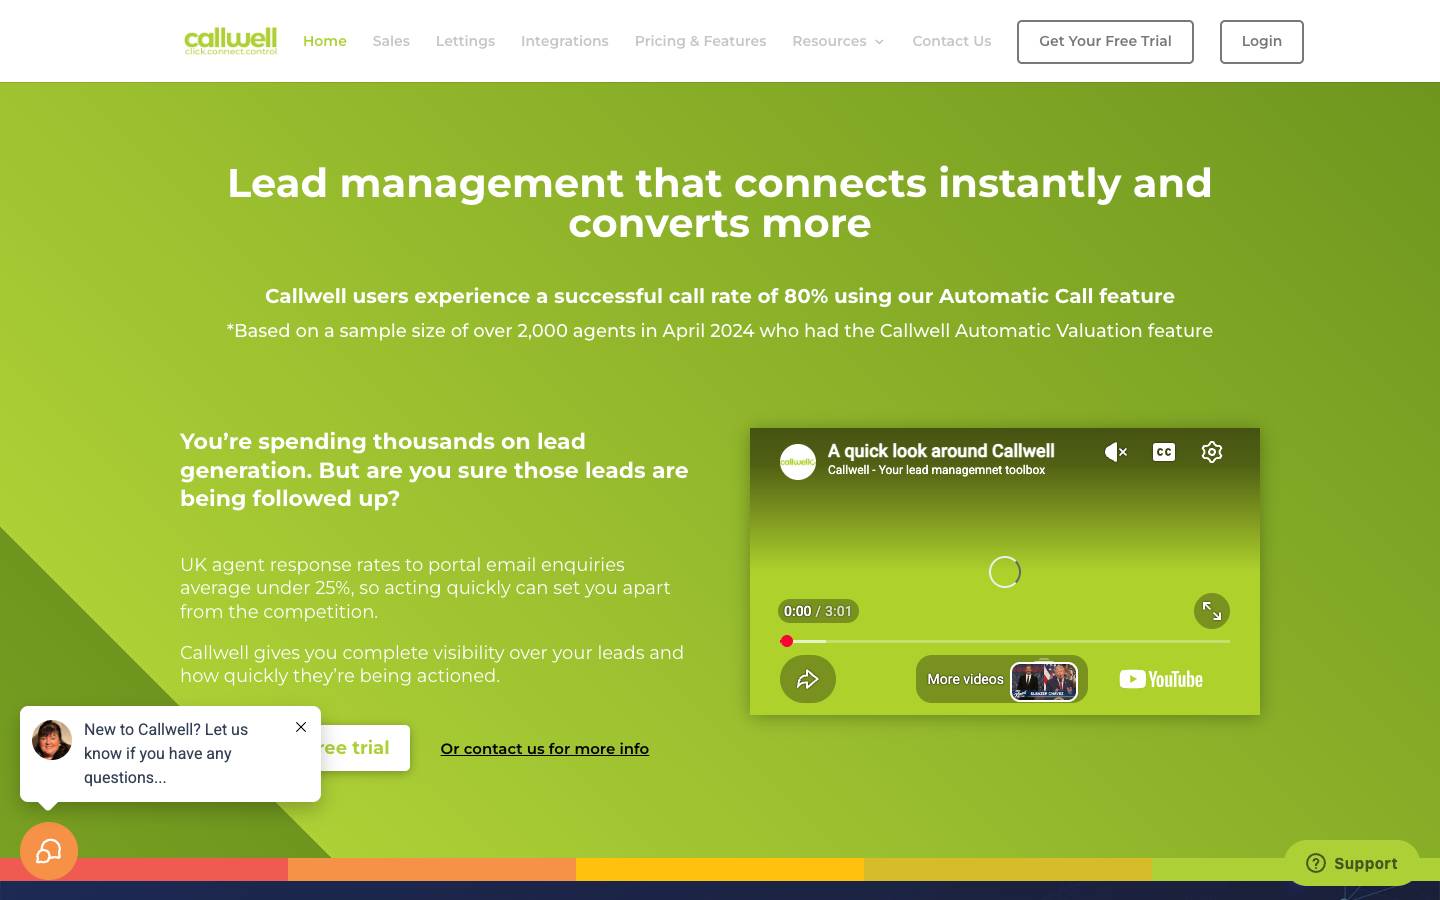
Task: Click the Callwell logo in the header
Action: (x=231, y=41)
